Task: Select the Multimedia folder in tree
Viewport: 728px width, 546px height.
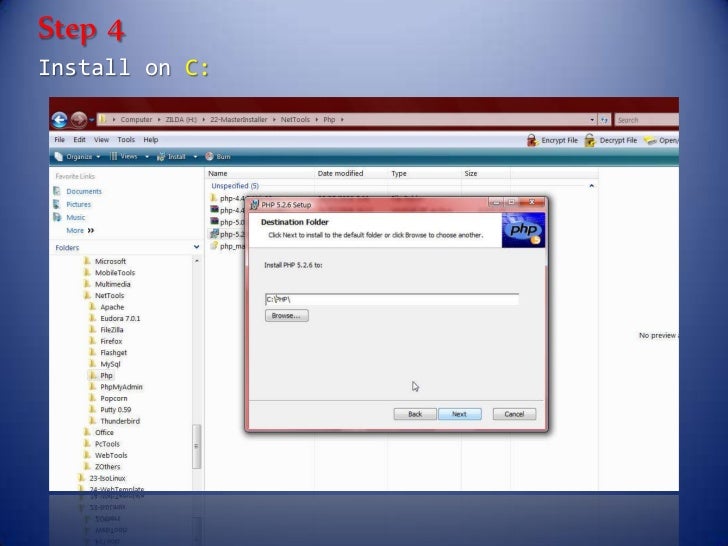Action: point(112,284)
